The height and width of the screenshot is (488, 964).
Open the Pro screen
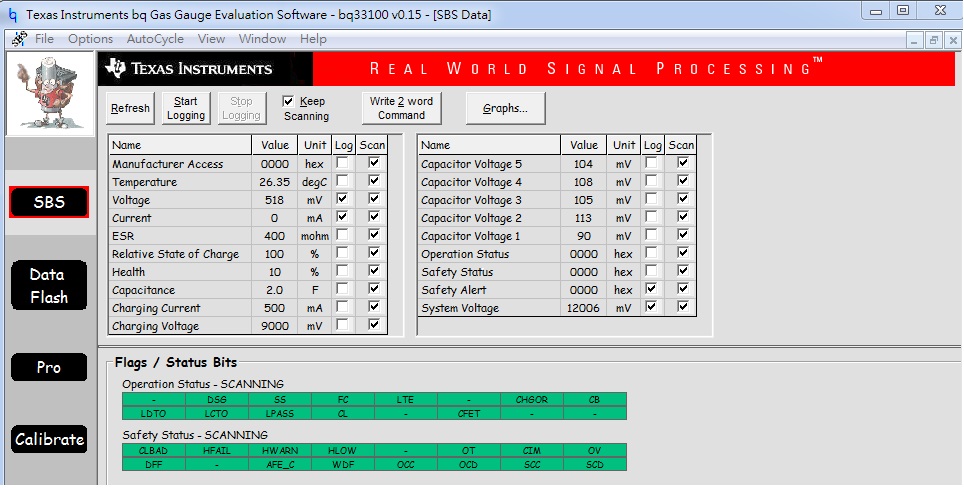pos(49,368)
